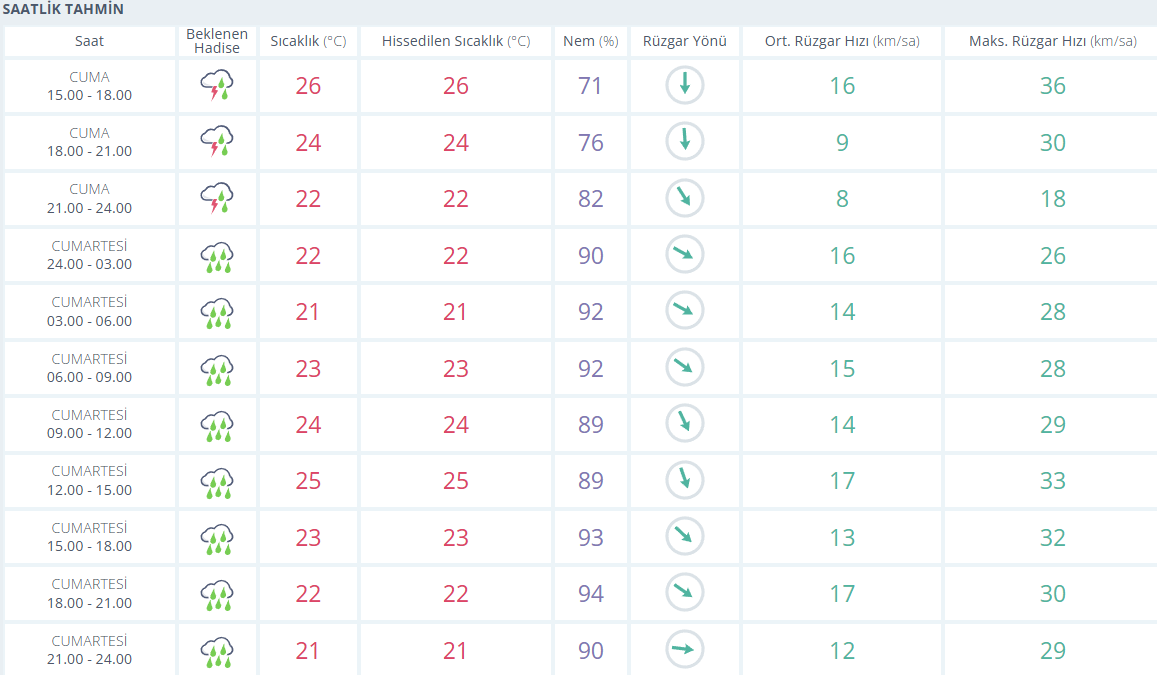Click the Saat column header

[x=89, y=41]
